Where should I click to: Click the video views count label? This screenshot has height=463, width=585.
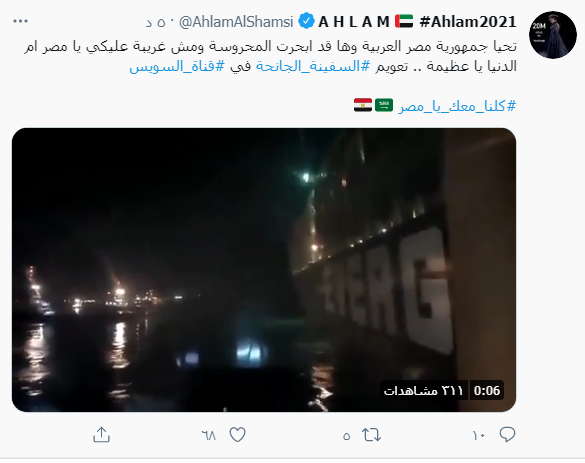coord(423,390)
